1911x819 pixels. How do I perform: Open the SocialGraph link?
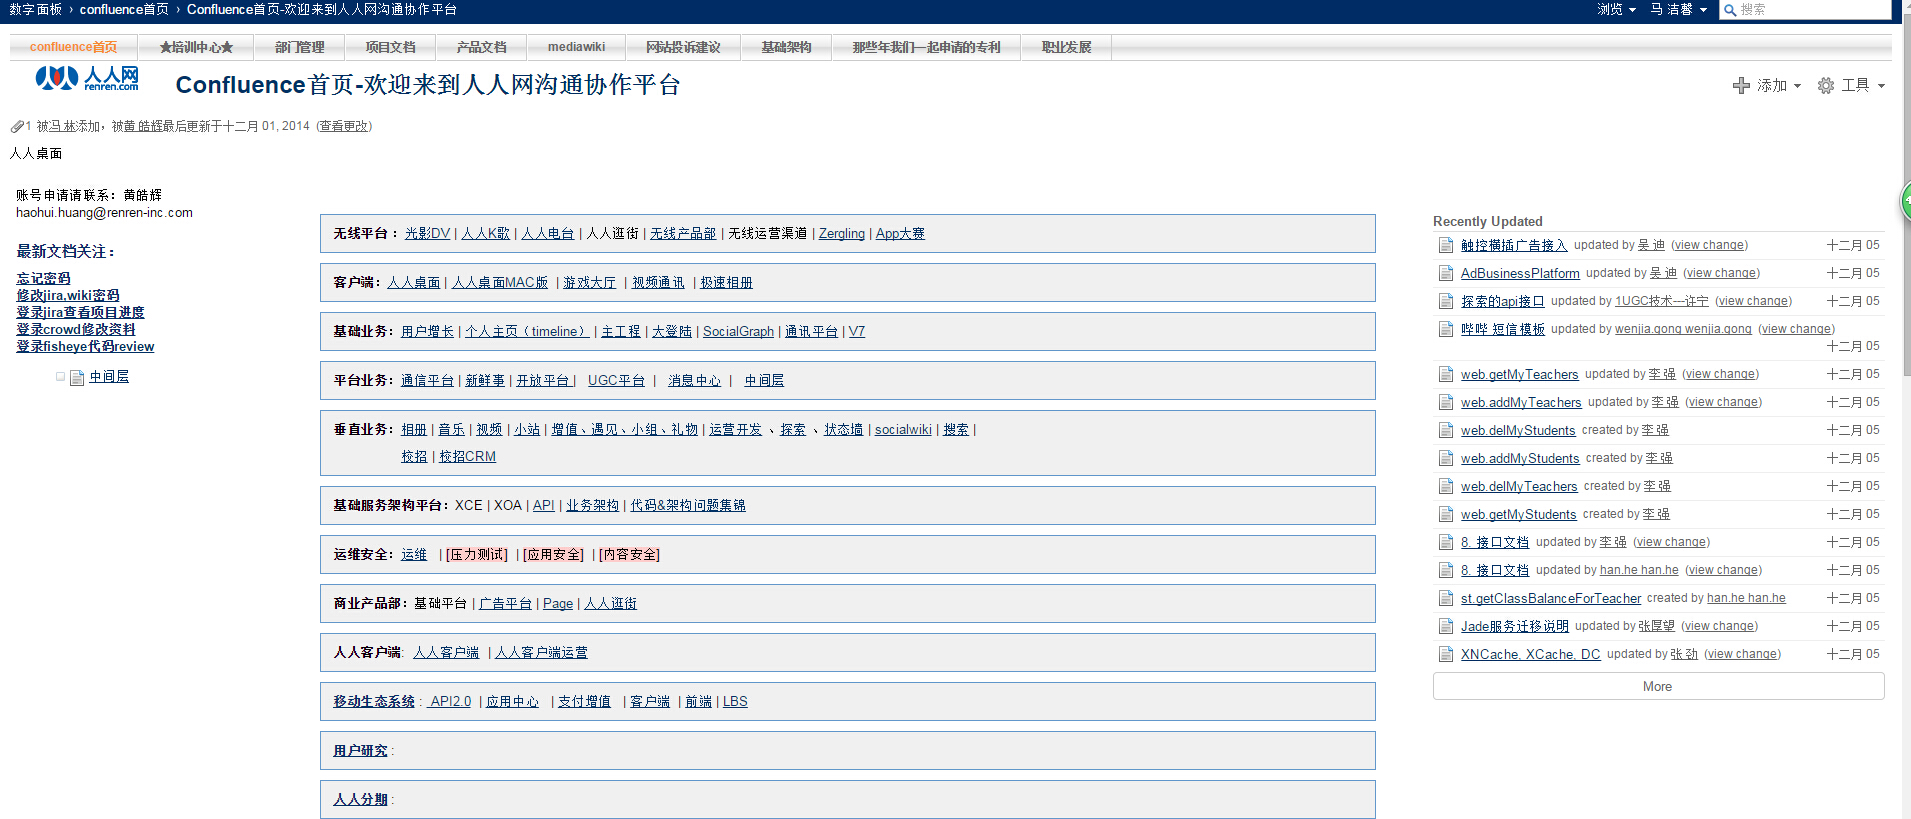[x=738, y=332]
